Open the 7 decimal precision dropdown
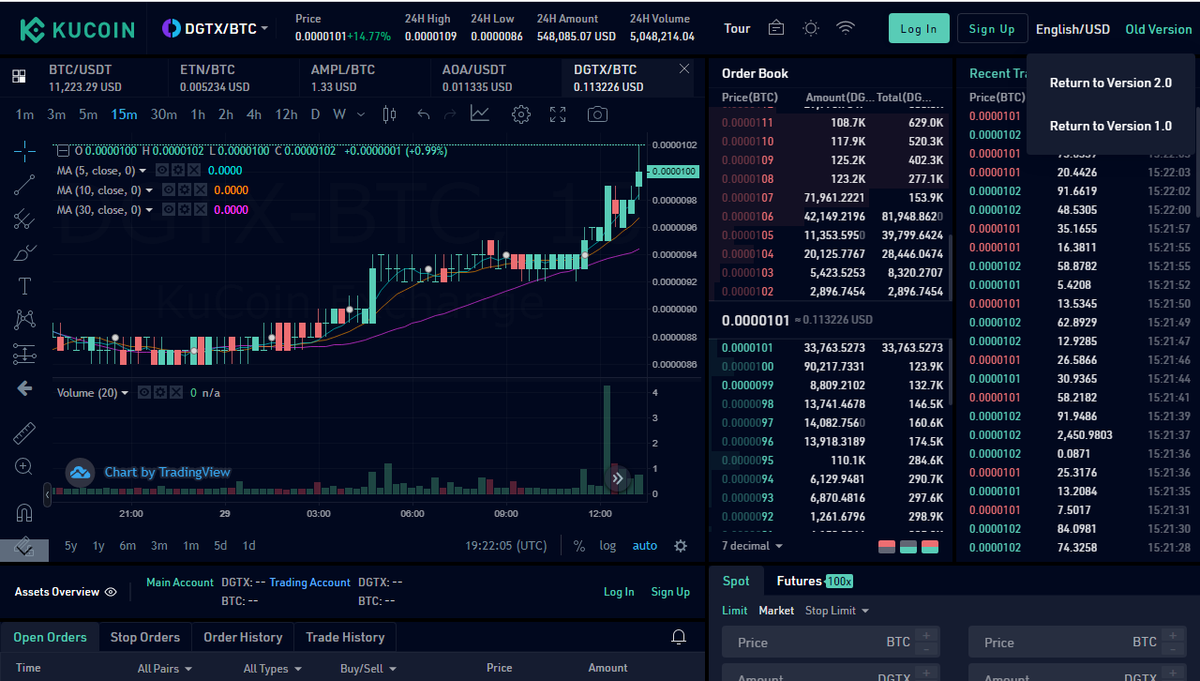 753,546
